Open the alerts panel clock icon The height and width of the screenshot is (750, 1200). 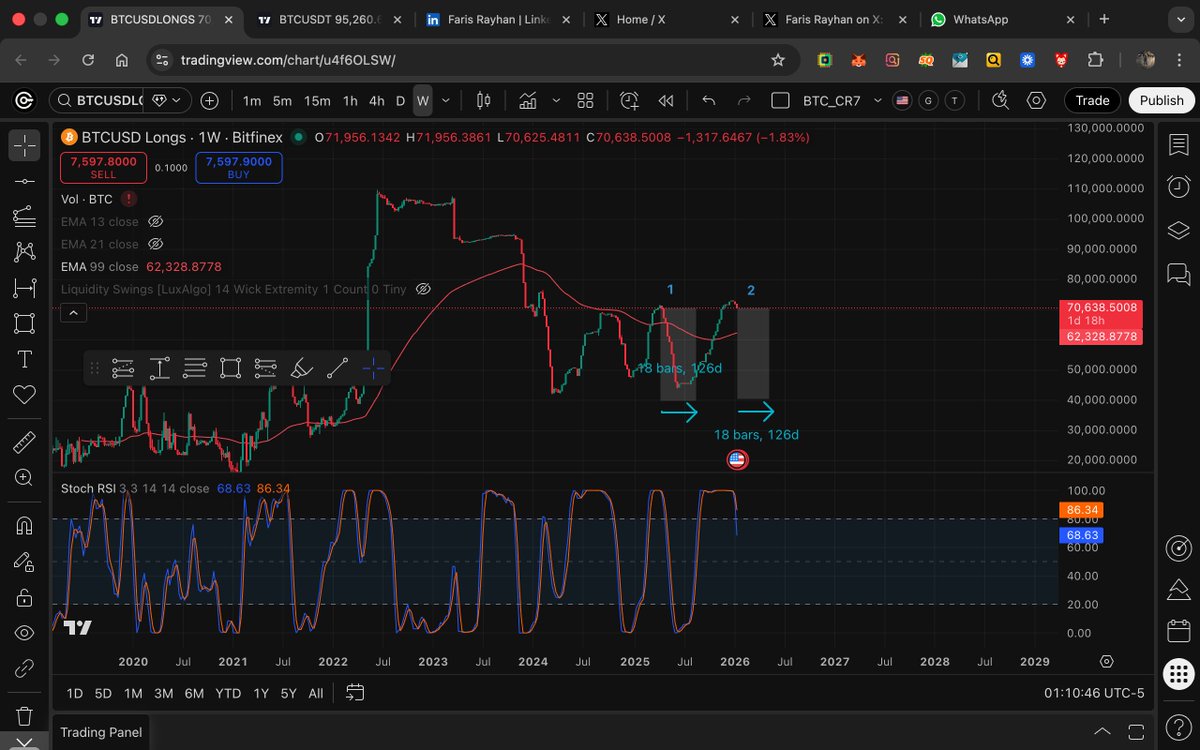1178,187
